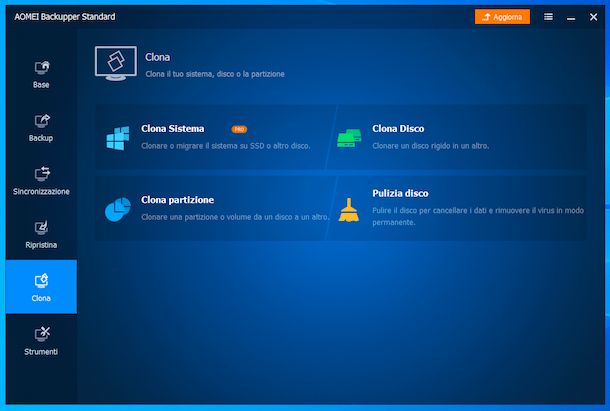Minimize the AOMEI Backupper window

point(571,18)
